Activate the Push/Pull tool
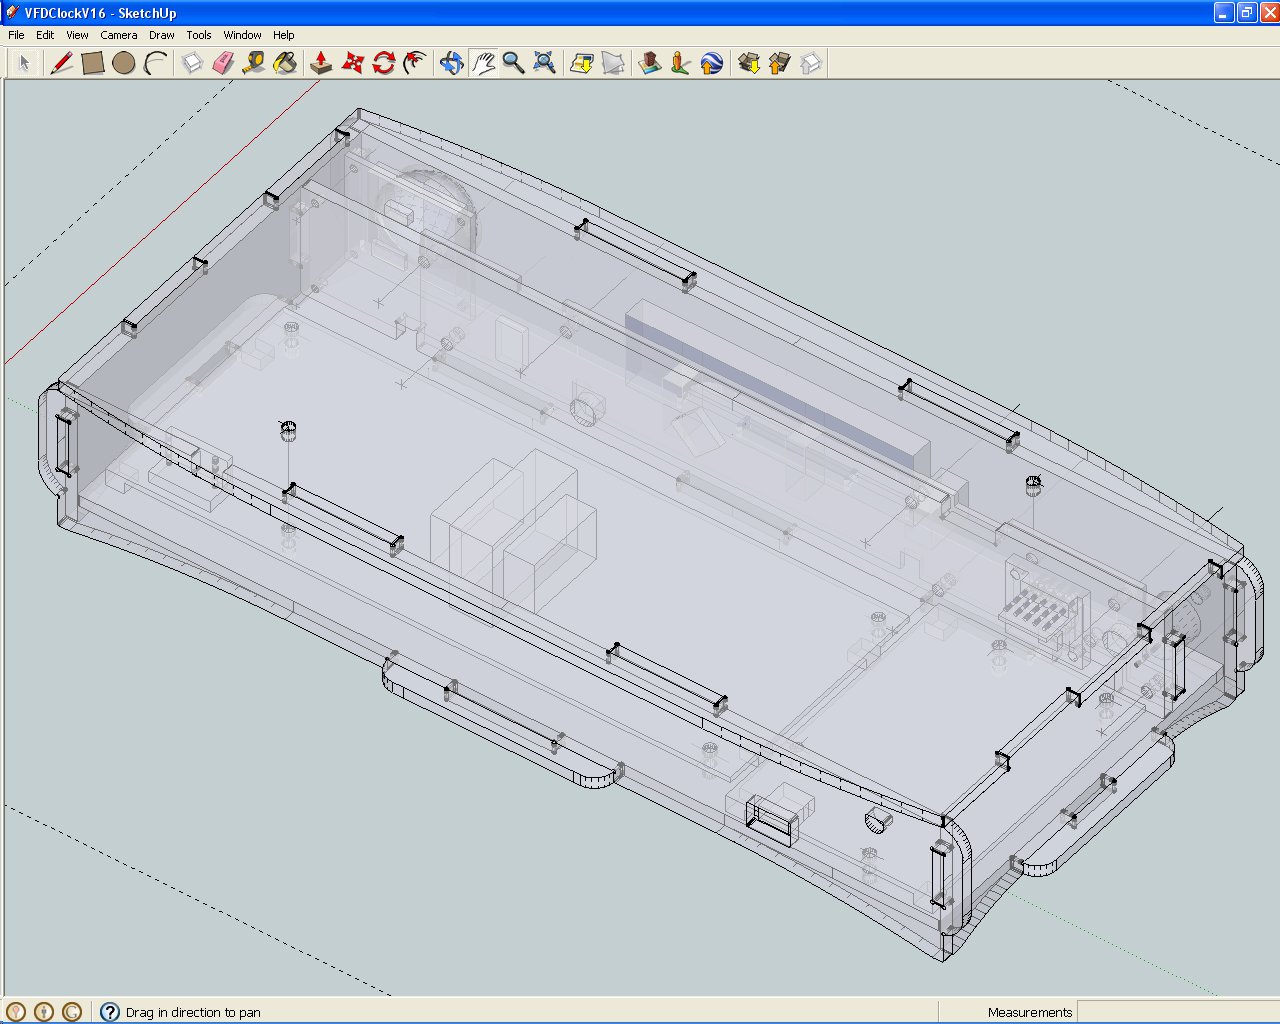 pyautogui.click(x=321, y=64)
